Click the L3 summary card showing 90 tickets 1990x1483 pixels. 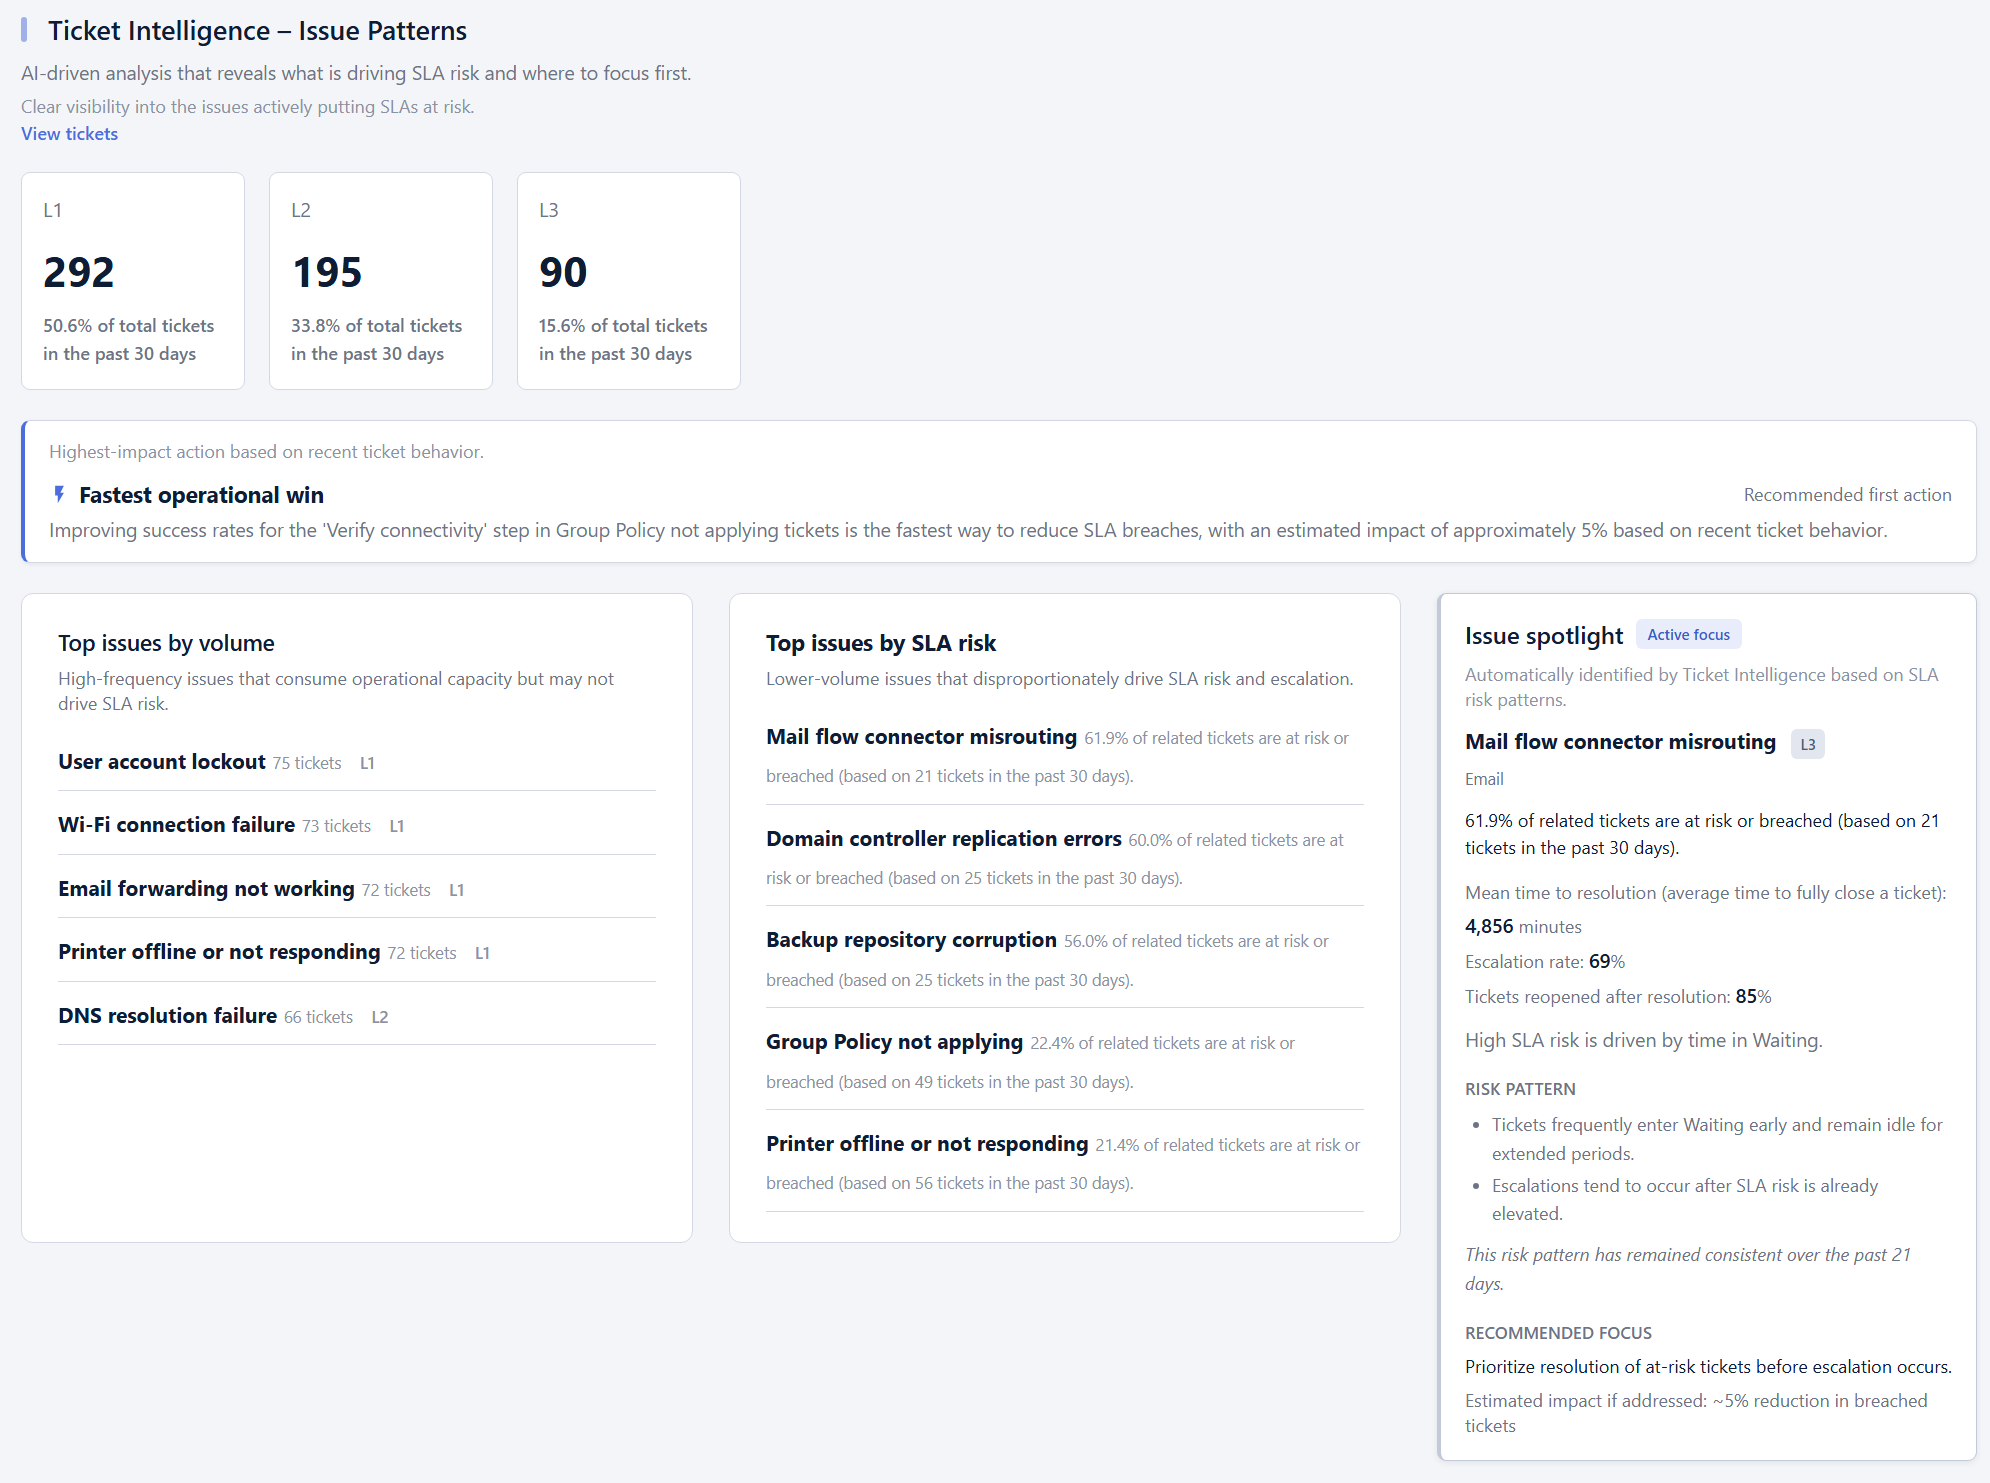tap(628, 280)
